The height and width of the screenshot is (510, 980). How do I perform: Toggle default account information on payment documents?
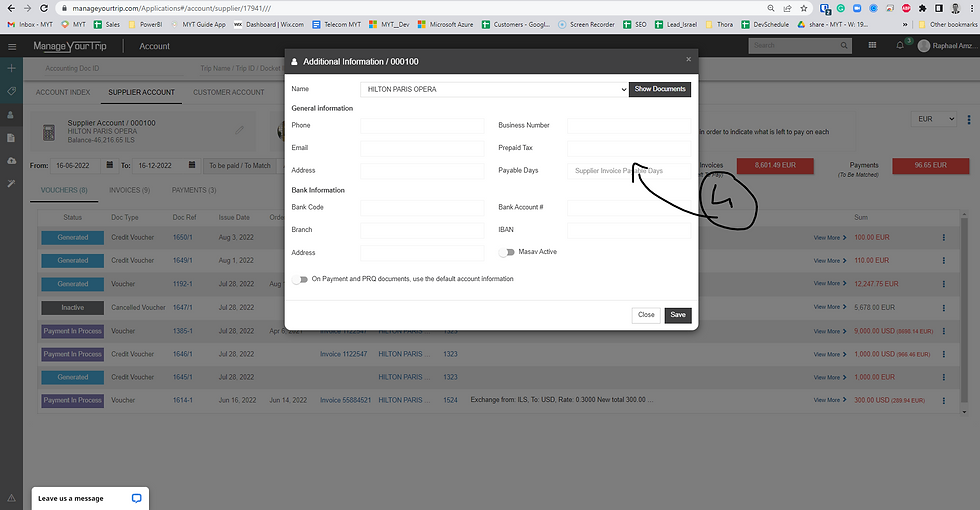pos(300,279)
